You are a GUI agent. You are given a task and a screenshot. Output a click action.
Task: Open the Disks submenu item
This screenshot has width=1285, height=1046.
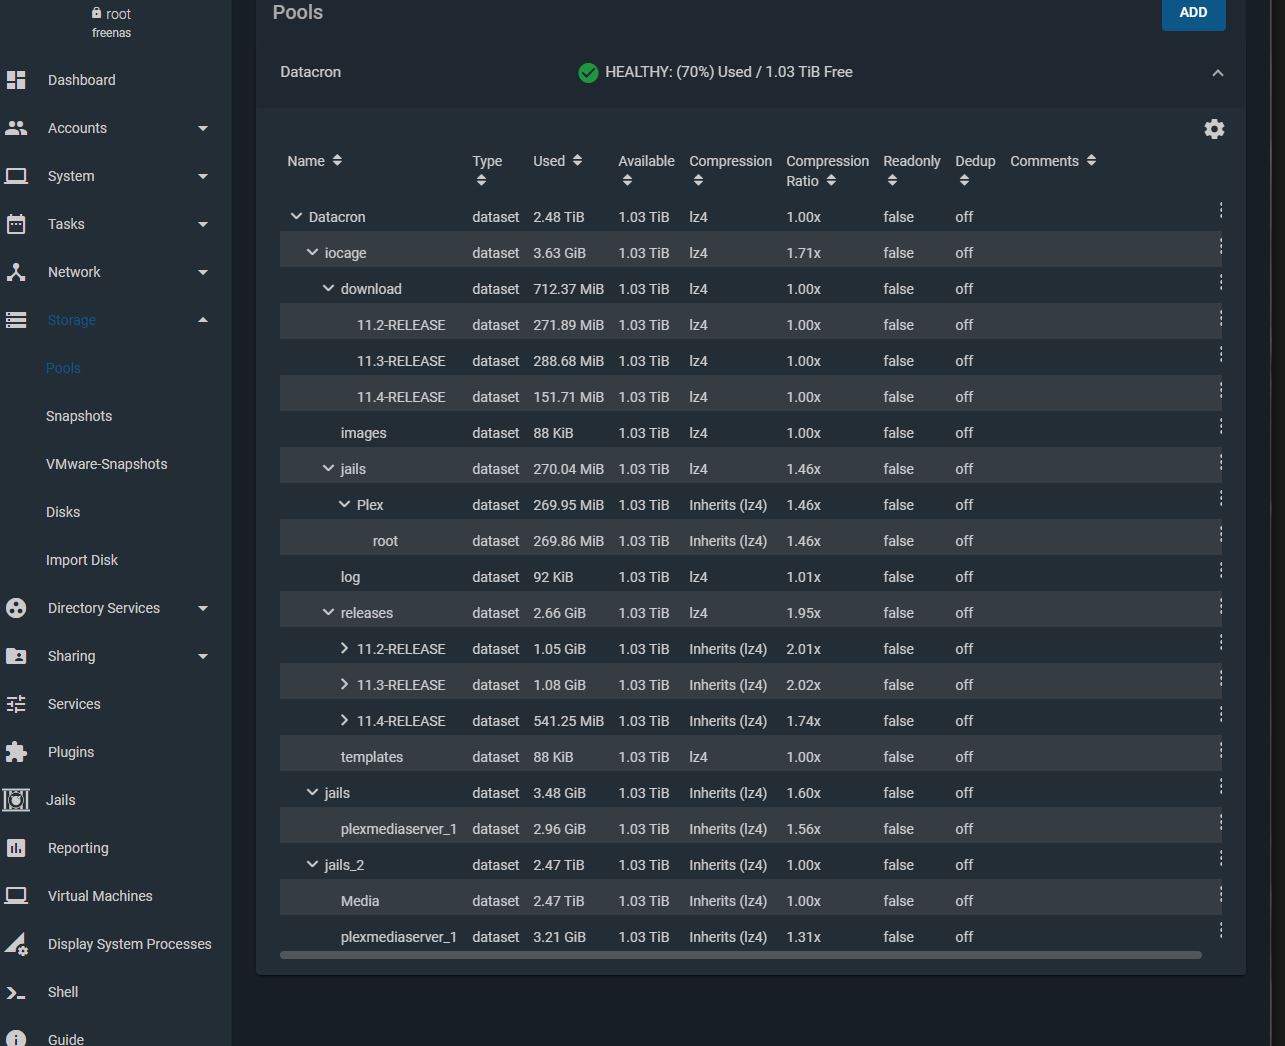pyautogui.click(x=63, y=512)
